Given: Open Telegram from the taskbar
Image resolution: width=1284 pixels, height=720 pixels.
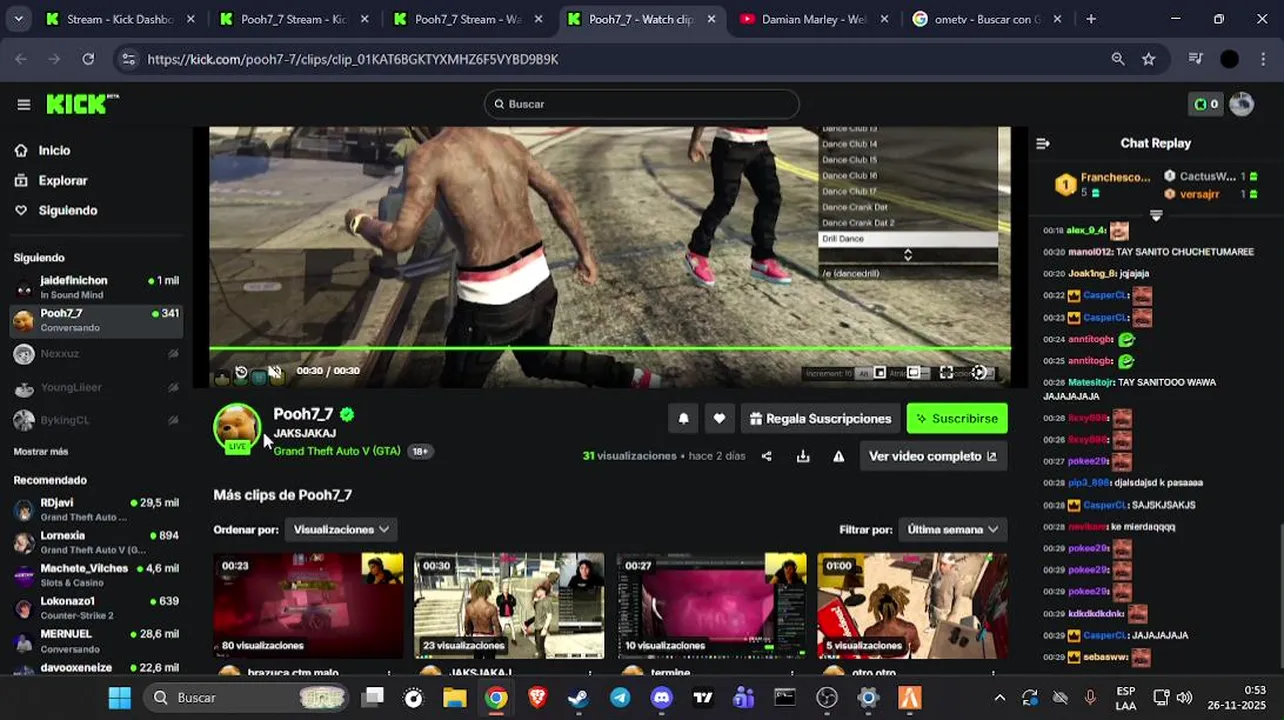Looking at the screenshot, I should (620, 698).
